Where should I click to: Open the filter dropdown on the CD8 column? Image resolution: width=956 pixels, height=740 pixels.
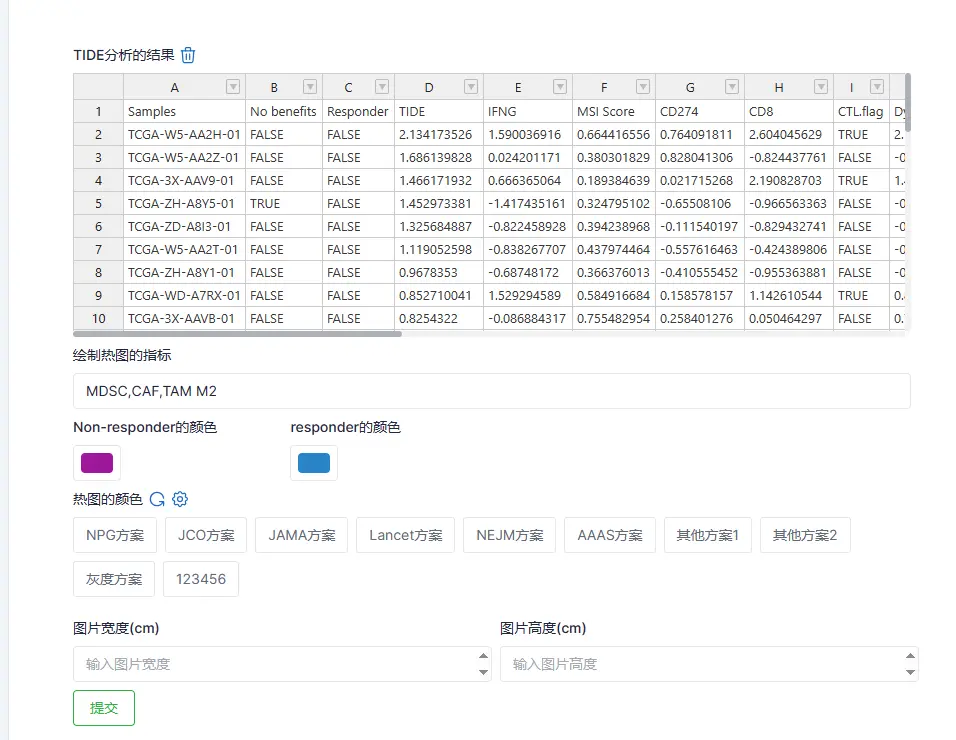(820, 87)
